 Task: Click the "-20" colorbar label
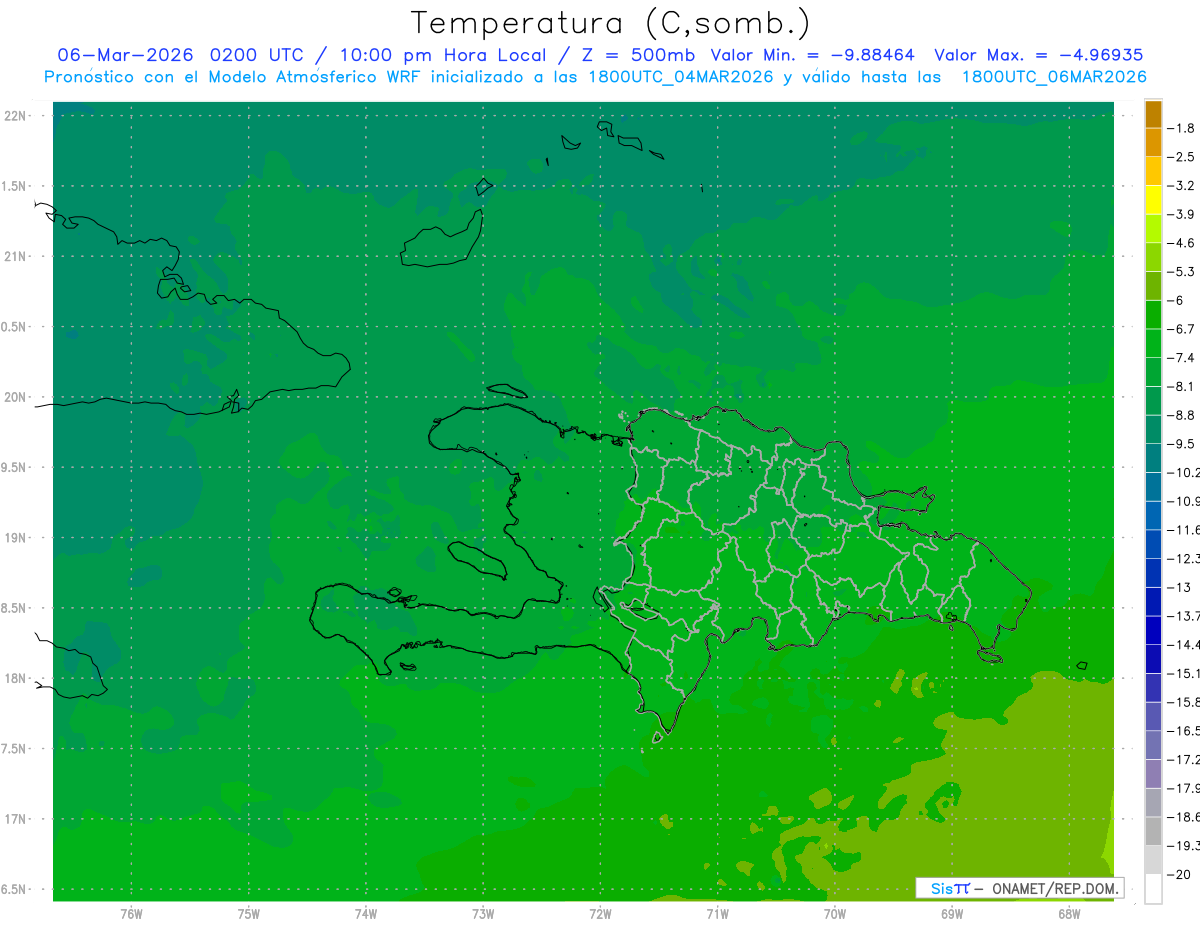(x=1180, y=875)
